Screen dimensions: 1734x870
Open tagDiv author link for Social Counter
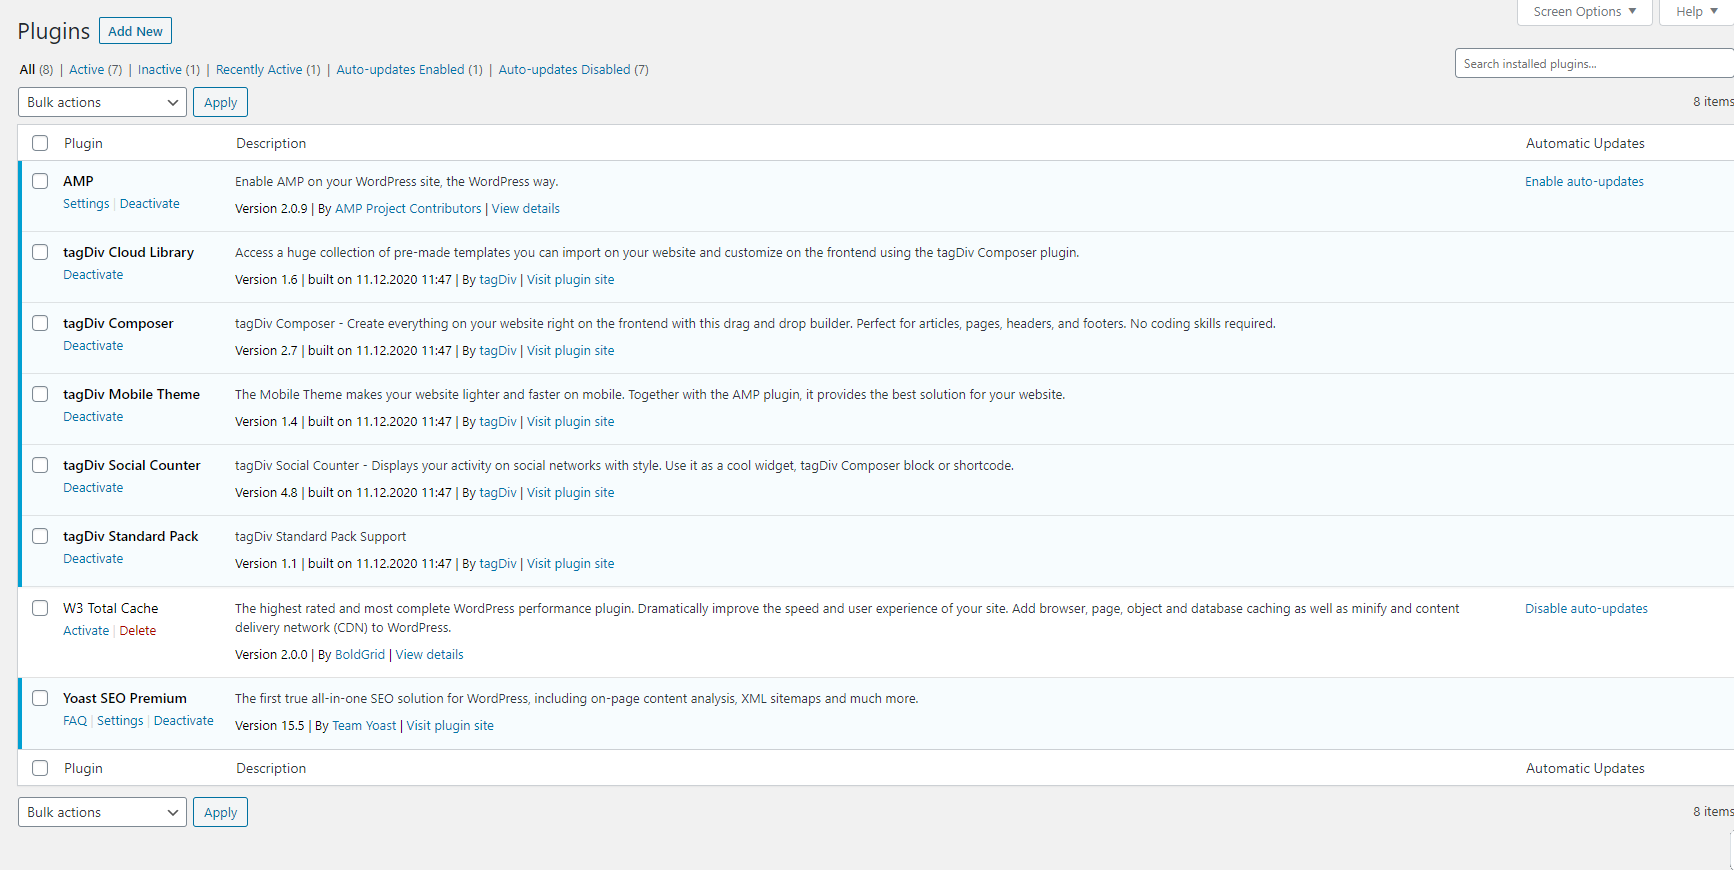tap(498, 493)
